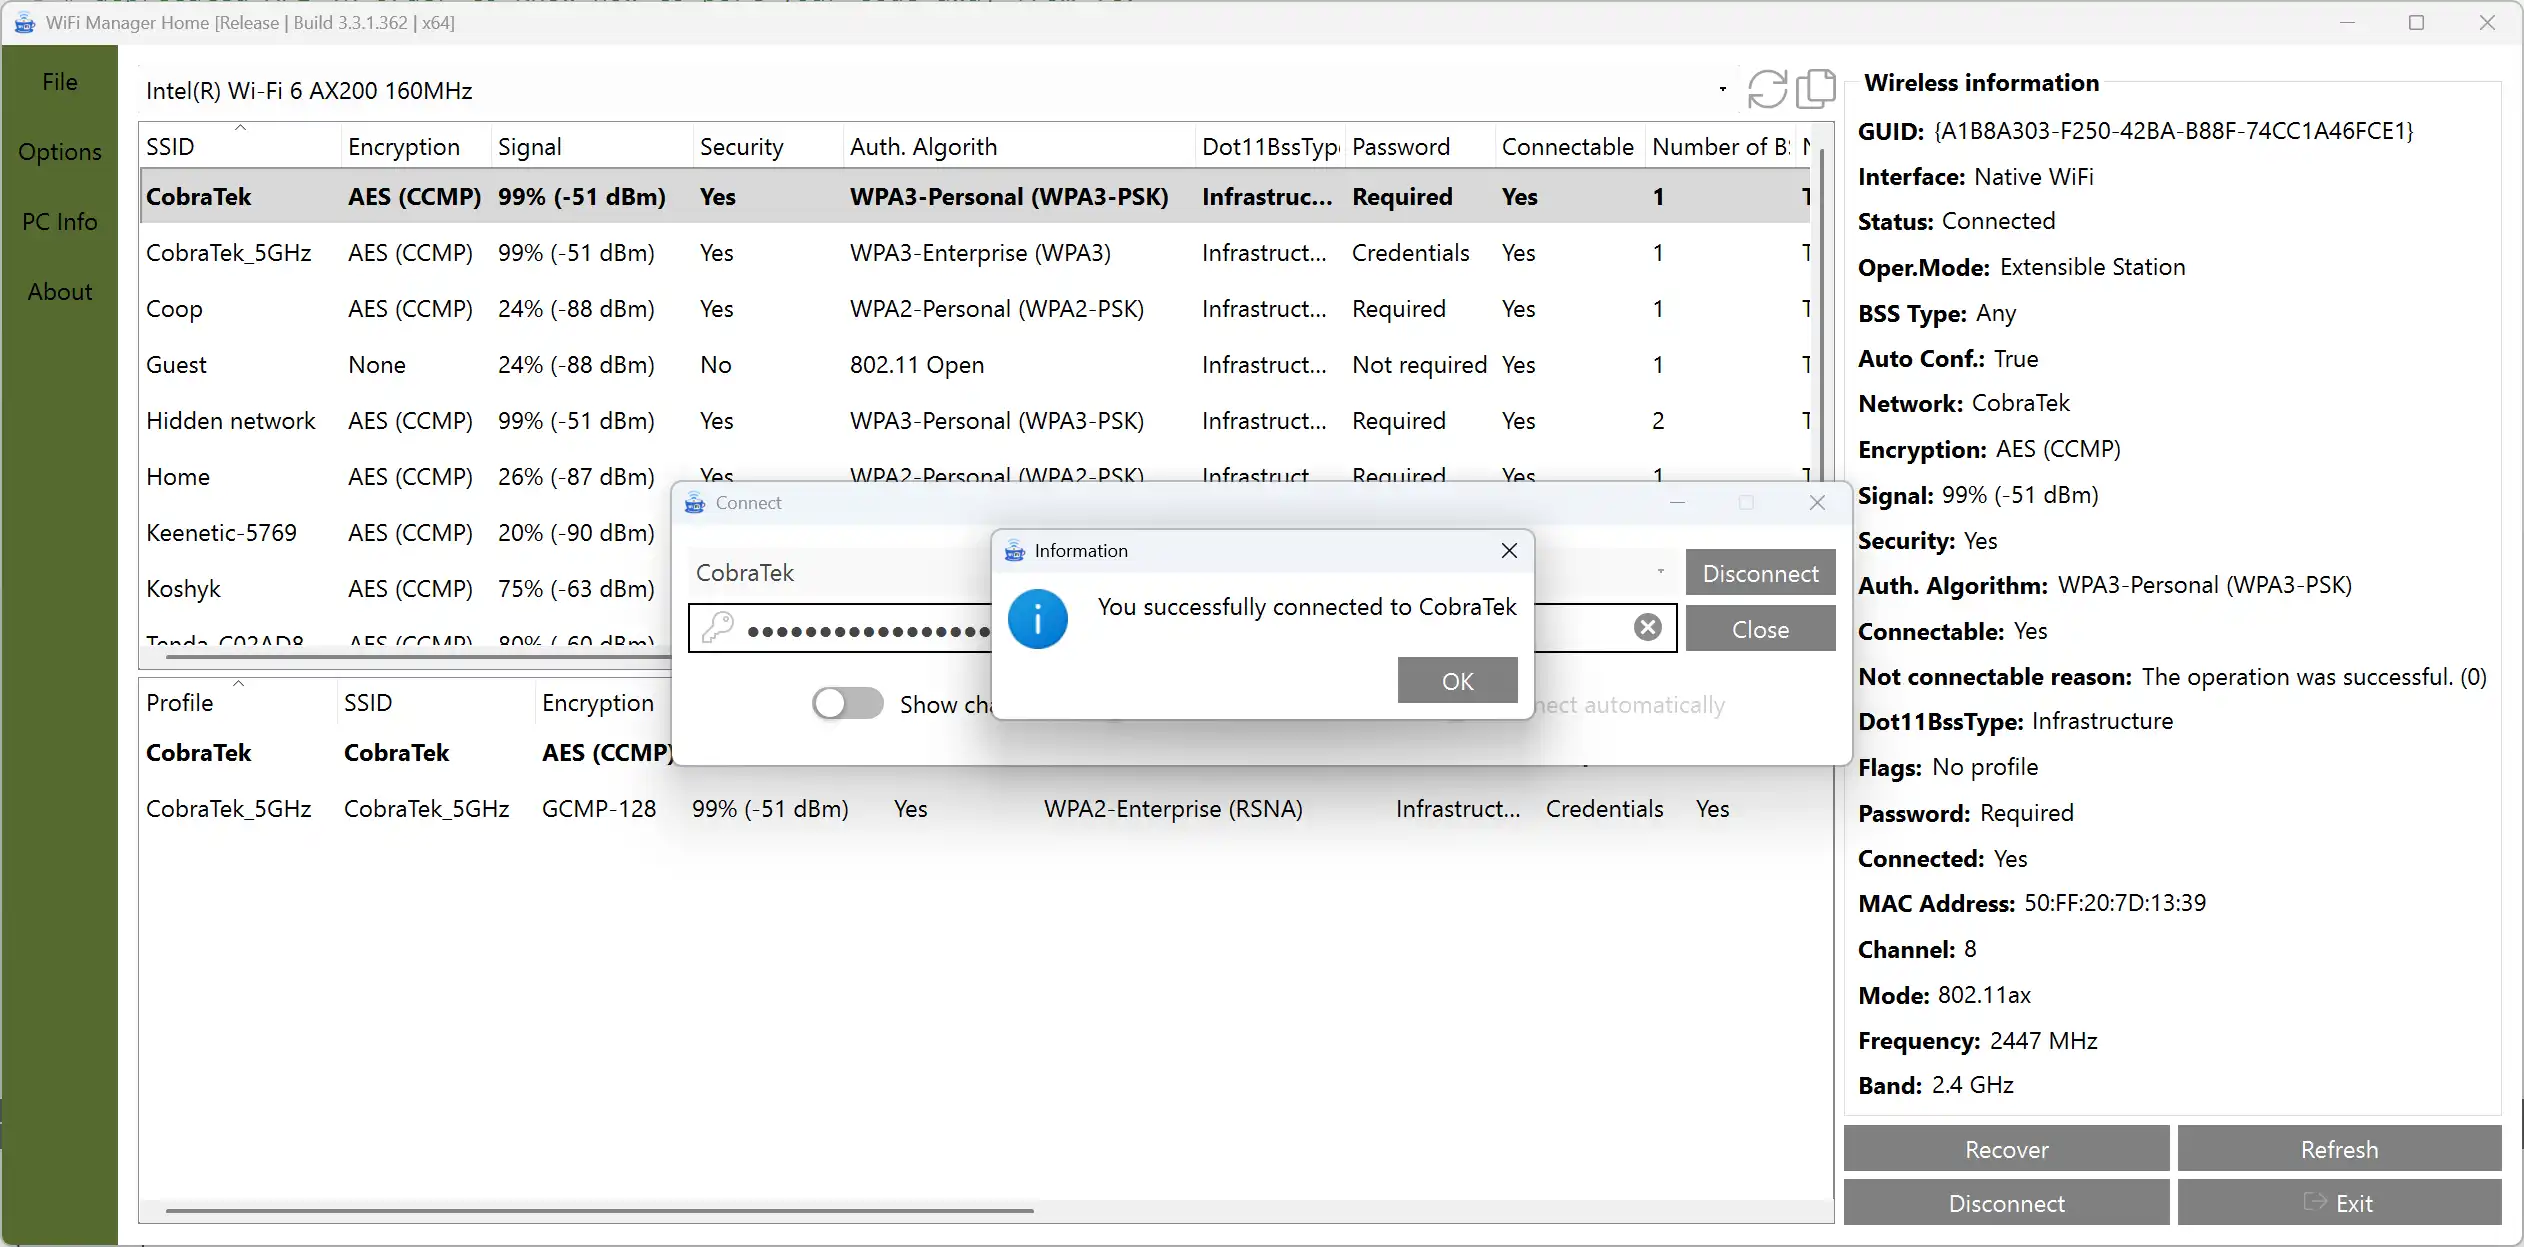Close the Connect dialog window
The width and height of the screenshot is (2524, 1247).
1817,503
